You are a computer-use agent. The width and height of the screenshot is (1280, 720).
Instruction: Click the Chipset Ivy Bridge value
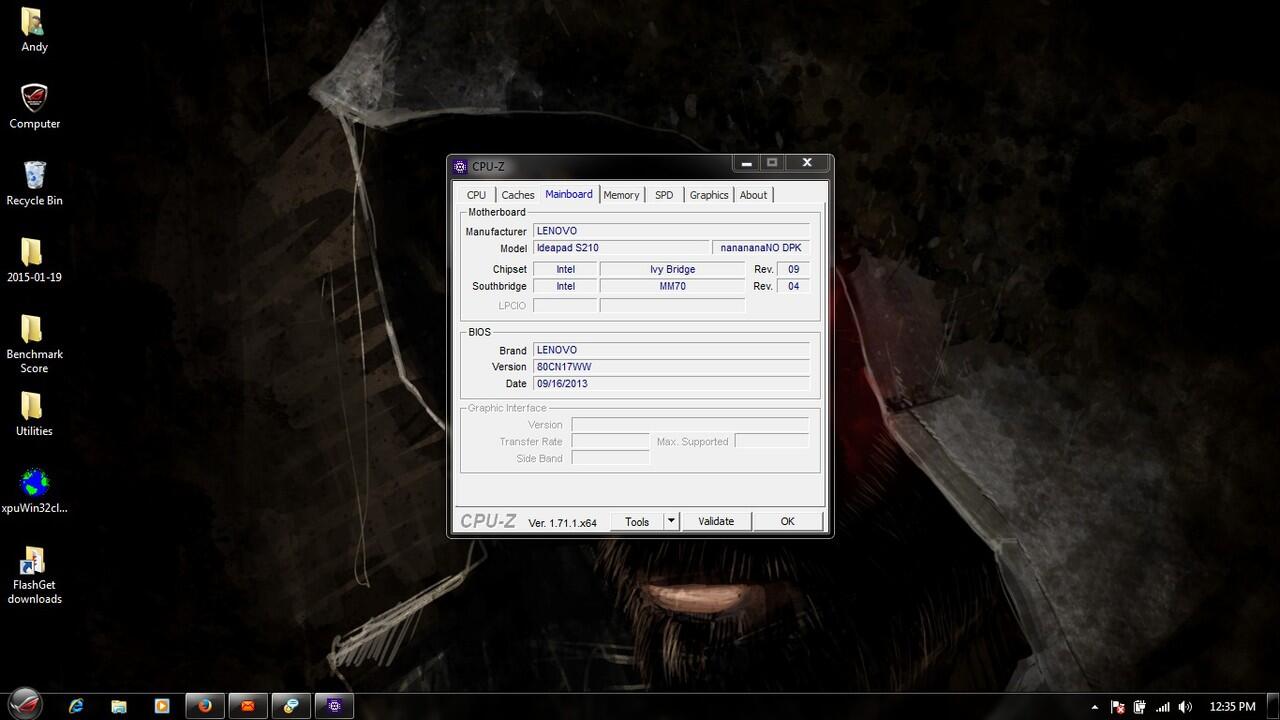coord(672,269)
